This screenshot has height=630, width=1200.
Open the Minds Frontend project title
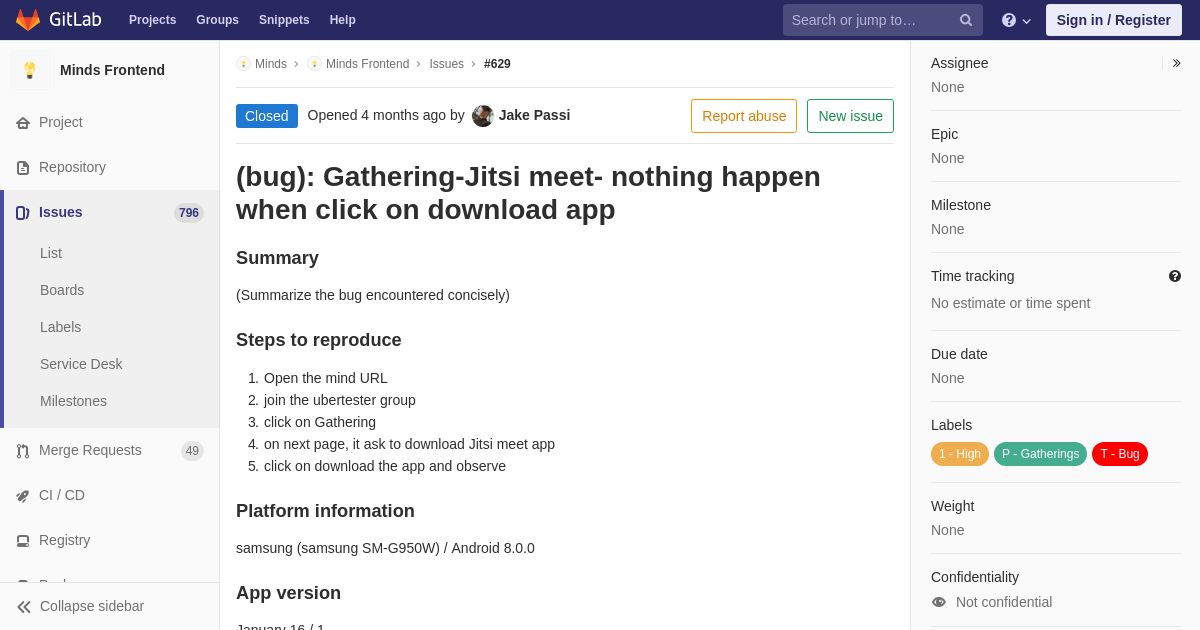click(112, 70)
